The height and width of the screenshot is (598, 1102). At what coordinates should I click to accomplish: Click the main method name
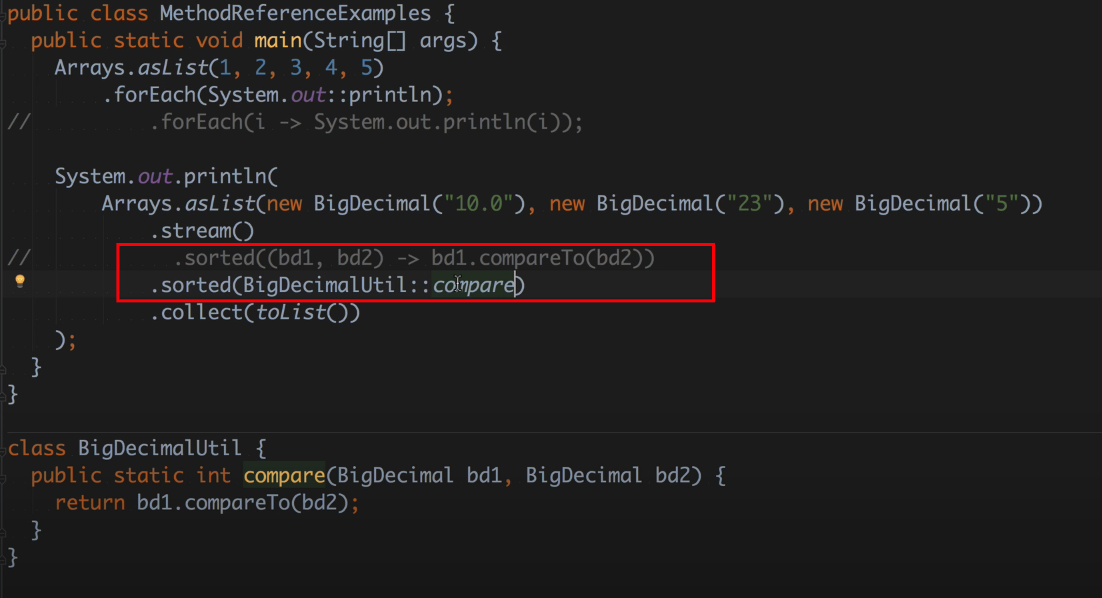(x=278, y=41)
